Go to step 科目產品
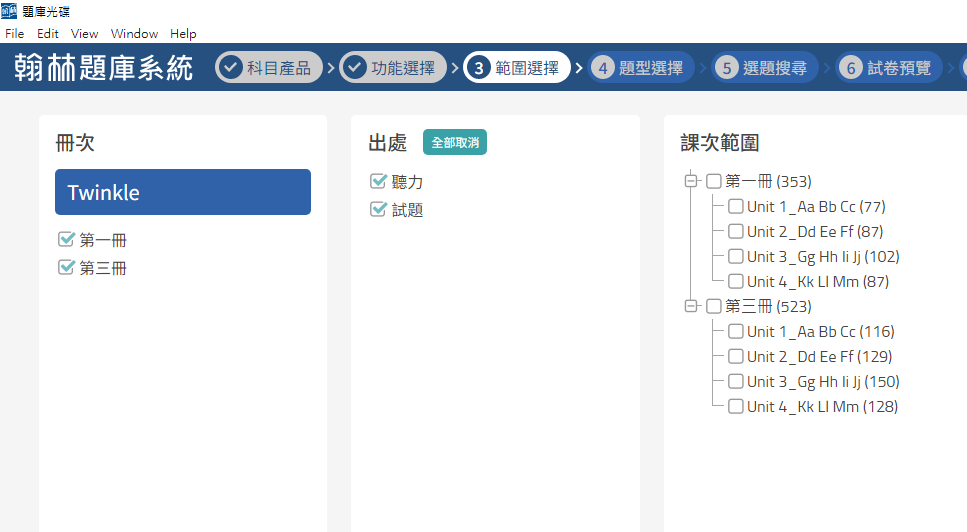The width and height of the screenshot is (967, 532). (x=269, y=67)
